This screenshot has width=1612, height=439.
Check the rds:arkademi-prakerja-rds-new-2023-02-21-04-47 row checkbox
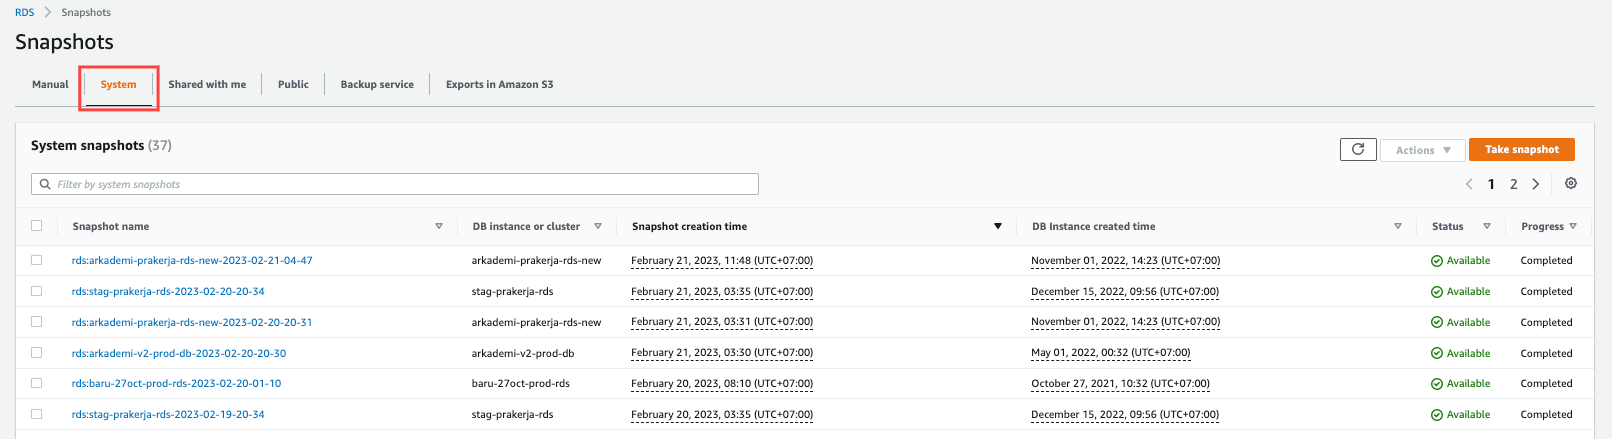[37, 260]
